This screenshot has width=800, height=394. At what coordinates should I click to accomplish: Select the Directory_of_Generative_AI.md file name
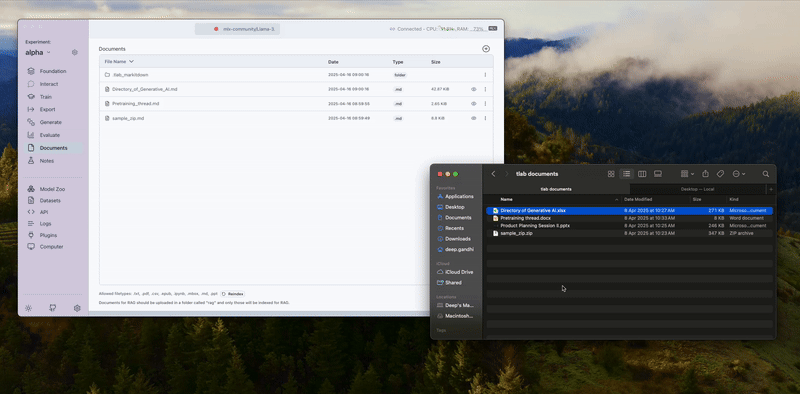point(145,89)
